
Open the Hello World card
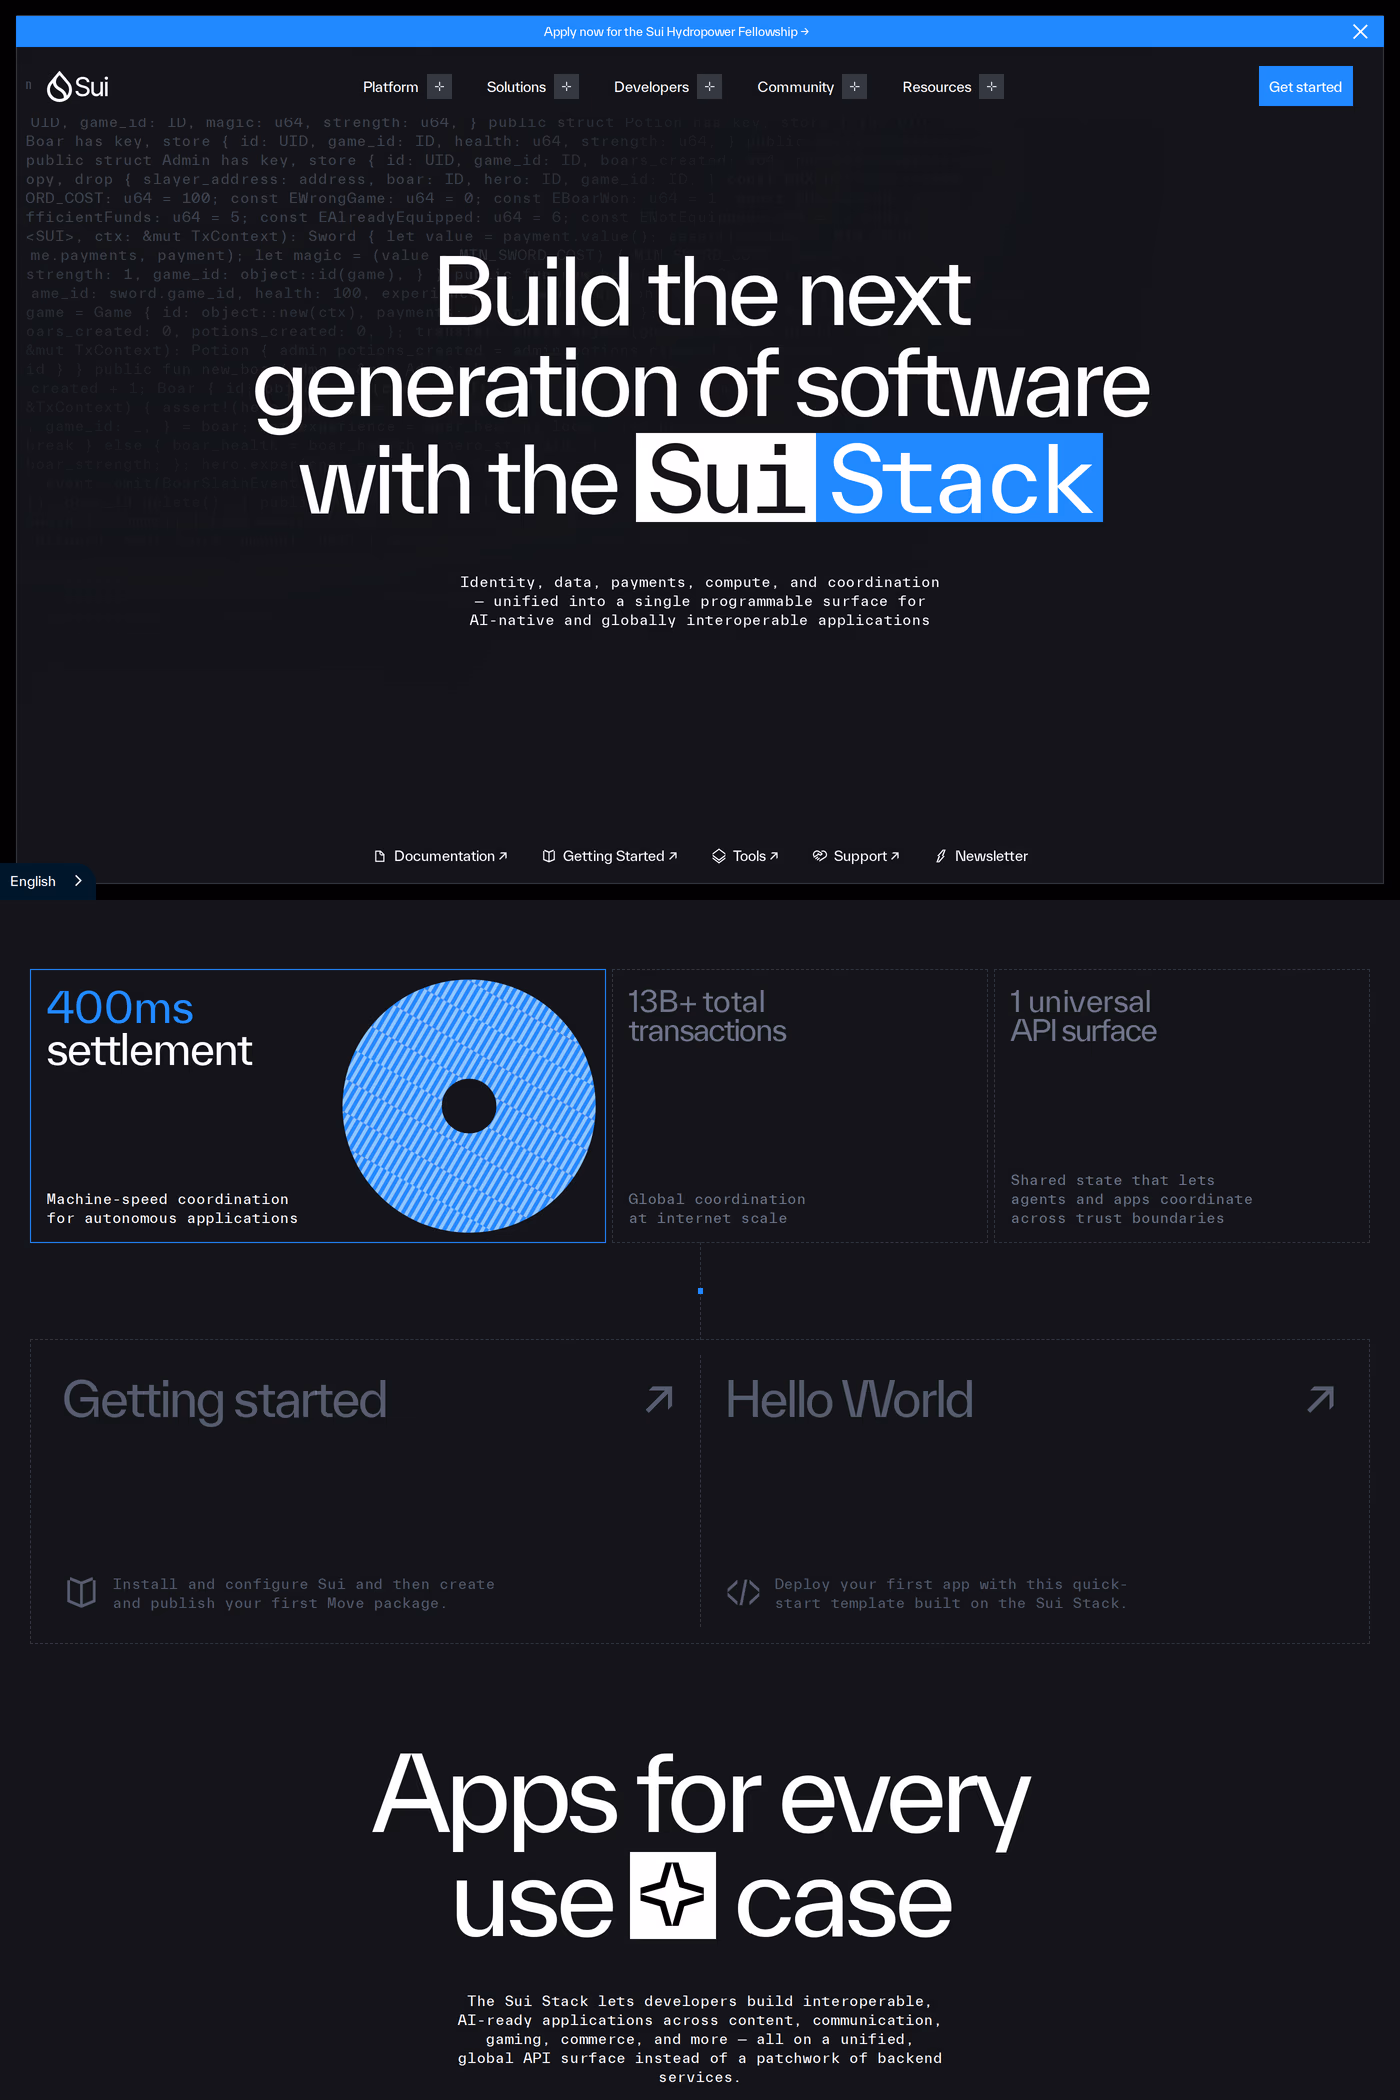(x=1035, y=1491)
